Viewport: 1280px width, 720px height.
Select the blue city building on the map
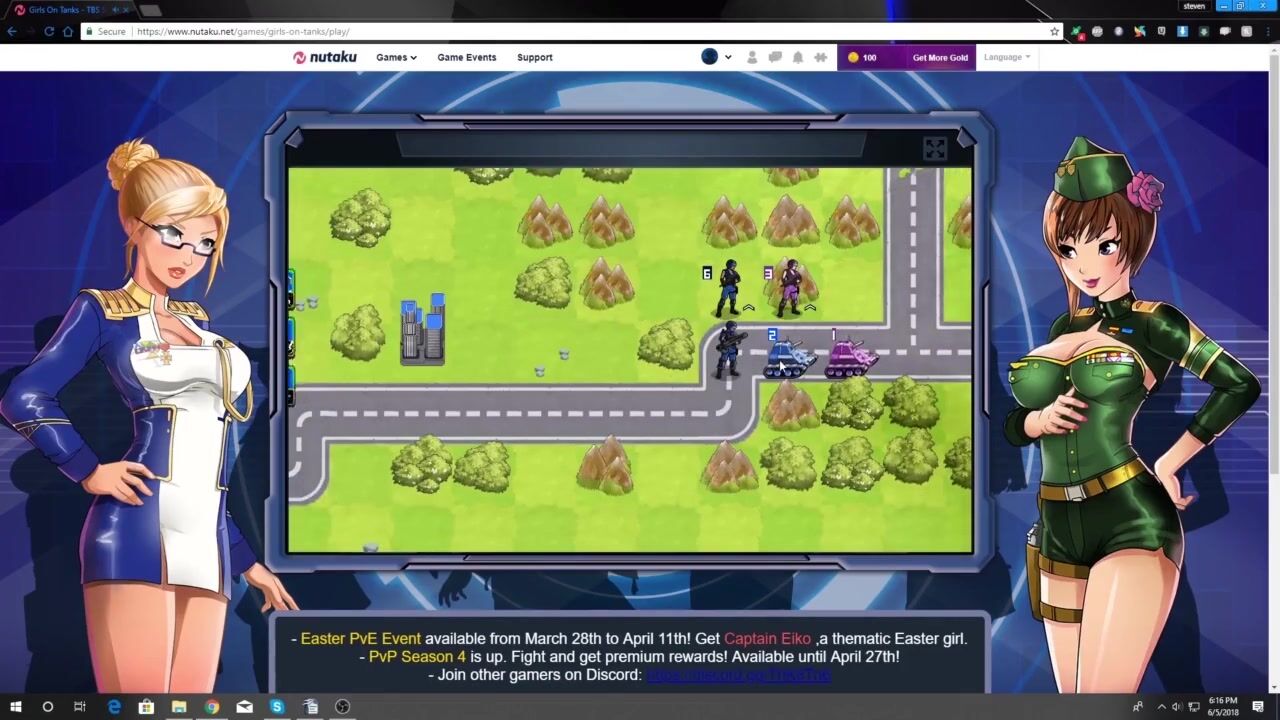coord(422,329)
